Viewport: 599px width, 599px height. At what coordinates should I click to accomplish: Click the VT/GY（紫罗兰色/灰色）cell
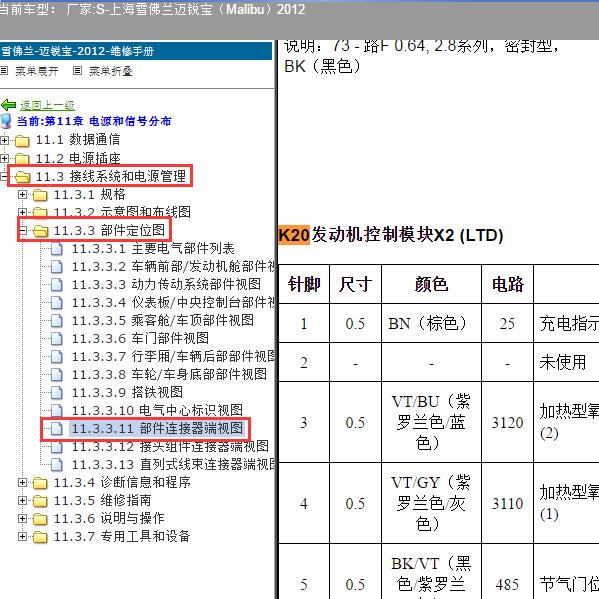431,503
